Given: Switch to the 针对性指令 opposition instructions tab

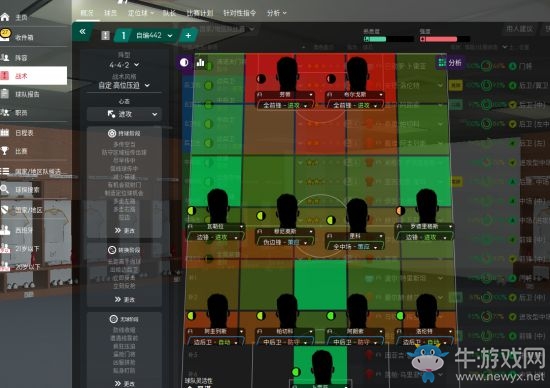Looking at the screenshot, I should 240,13.
